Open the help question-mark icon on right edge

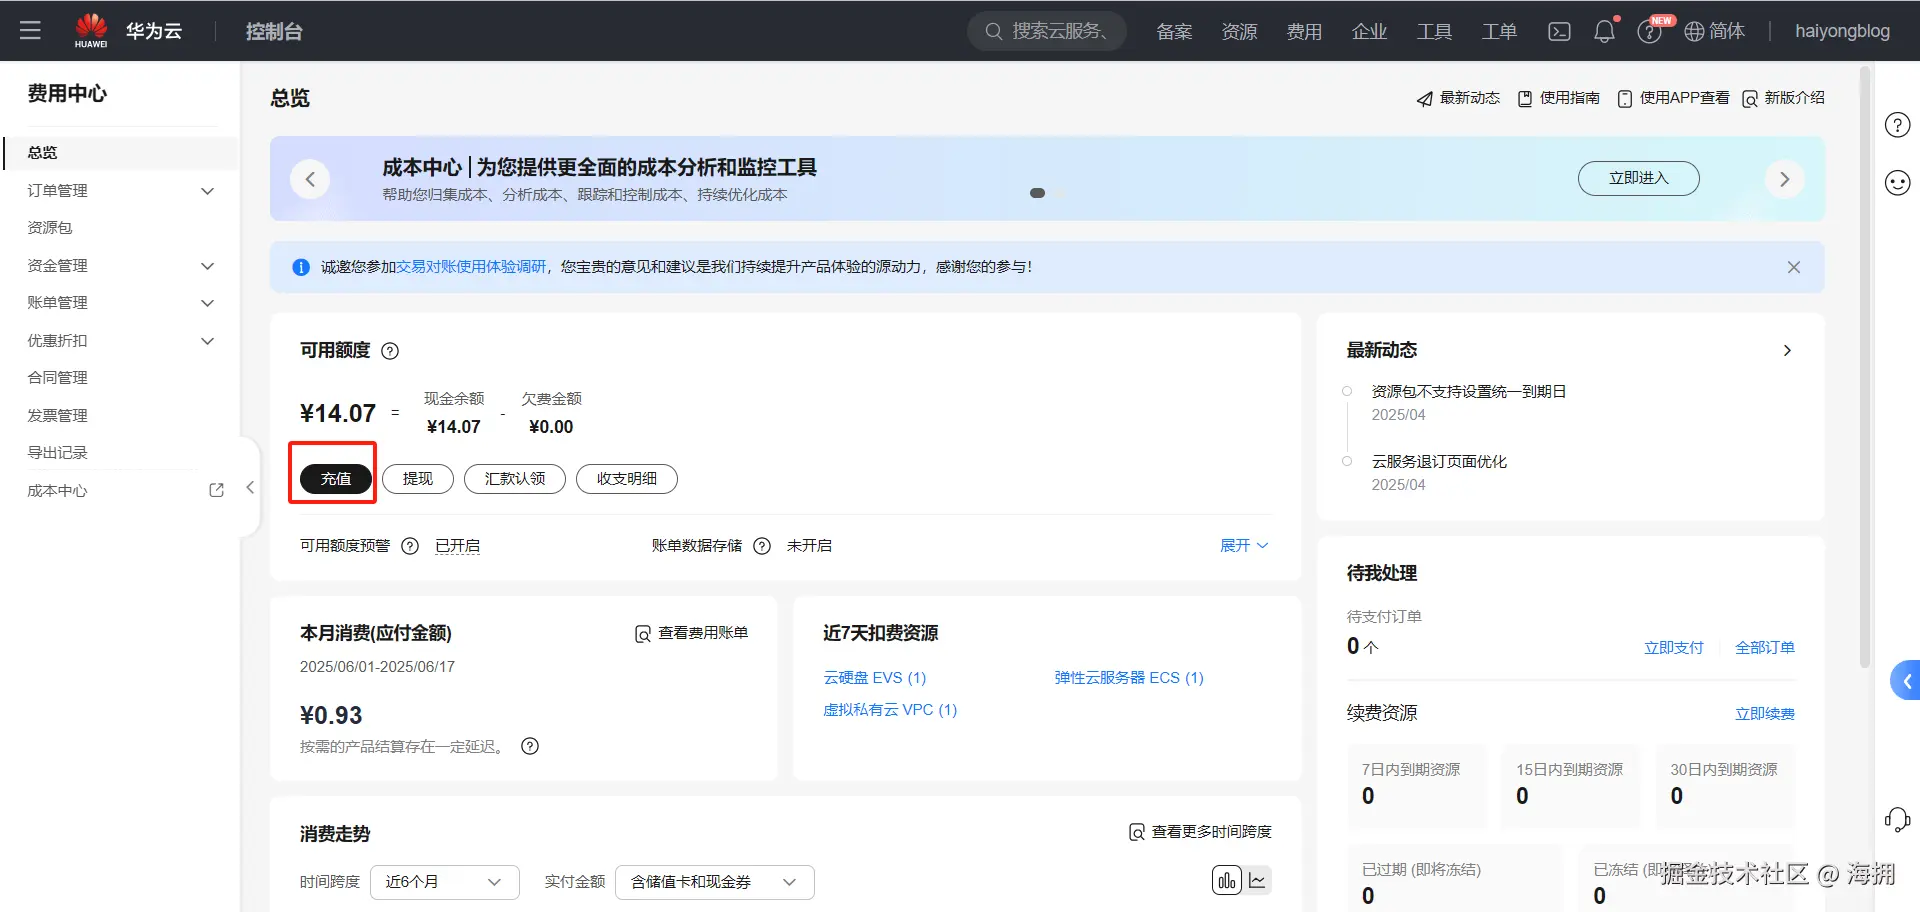coord(1897,124)
